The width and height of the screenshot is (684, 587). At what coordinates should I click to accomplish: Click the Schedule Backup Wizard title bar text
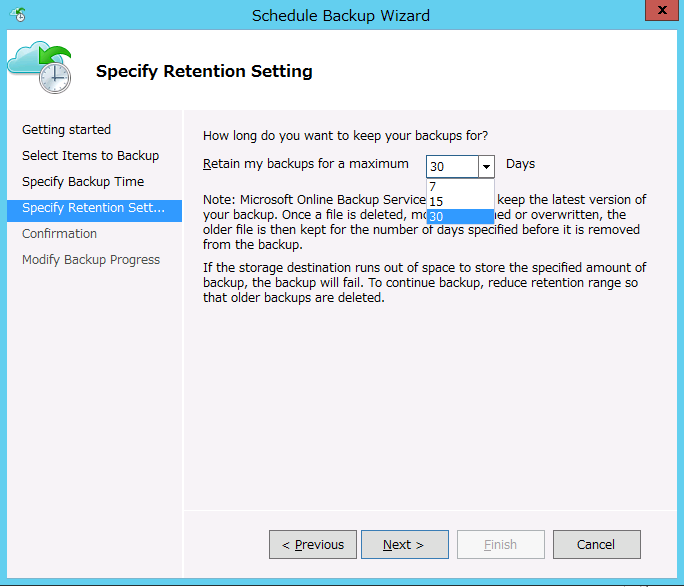pos(341,15)
